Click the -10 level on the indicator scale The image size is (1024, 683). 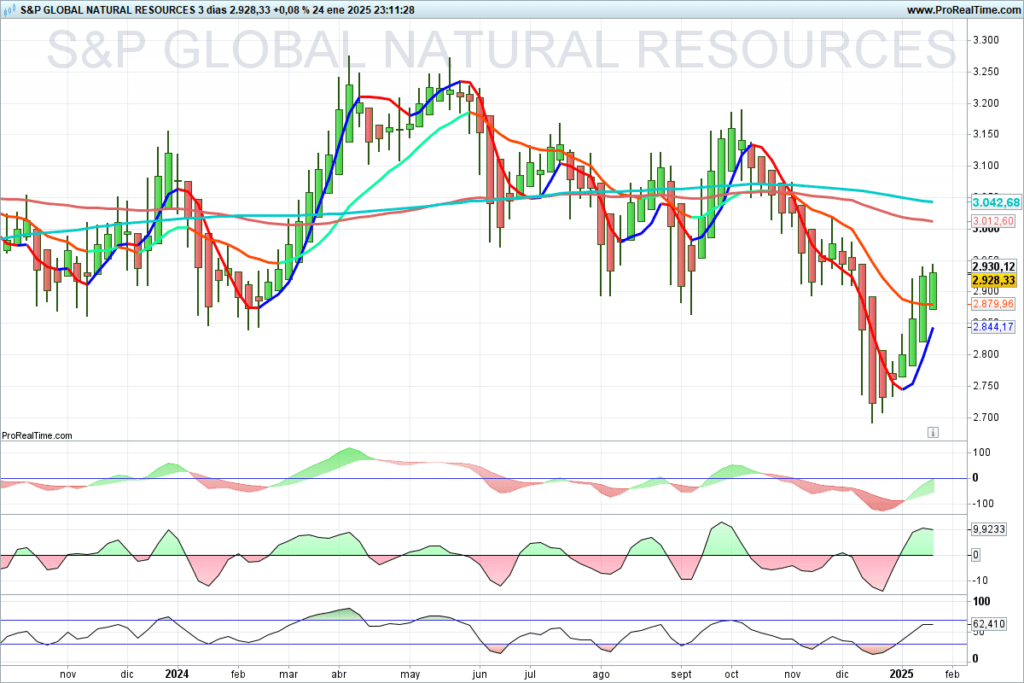click(x=978, y=580)
